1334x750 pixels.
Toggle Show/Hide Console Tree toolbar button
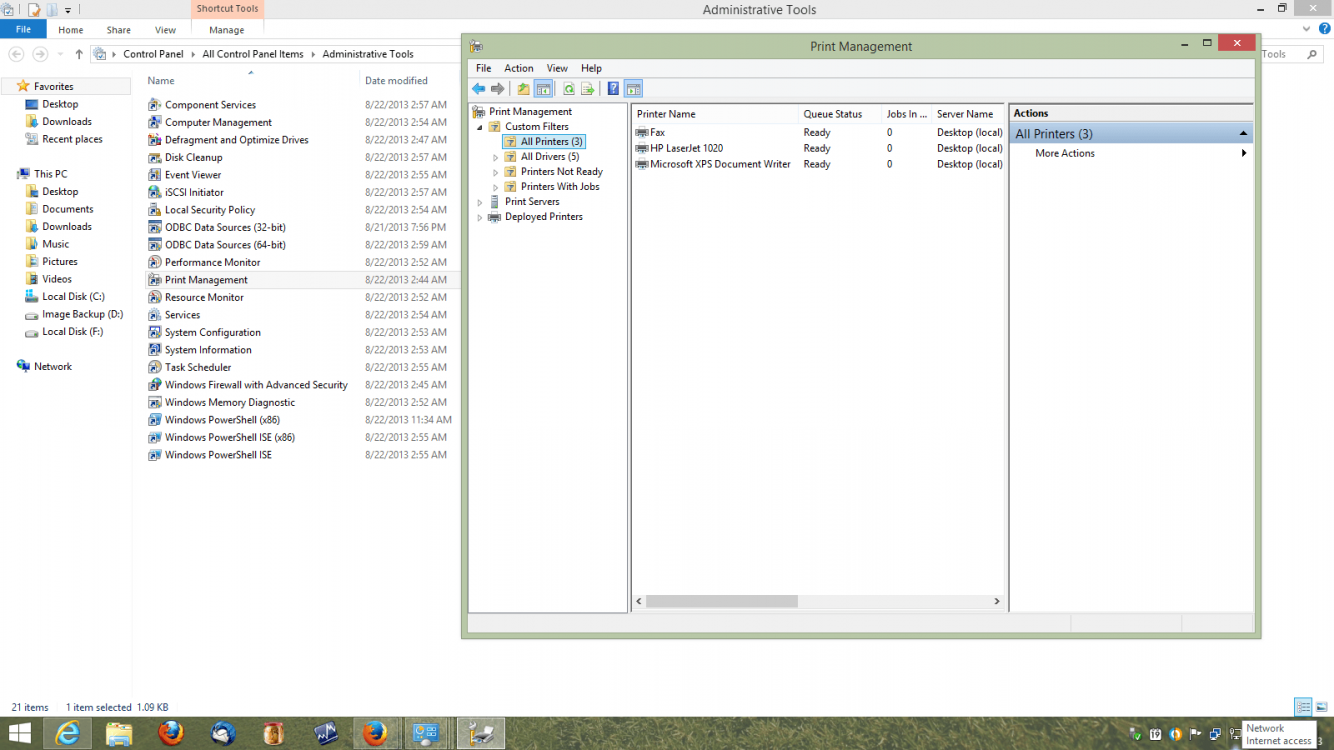543,89
